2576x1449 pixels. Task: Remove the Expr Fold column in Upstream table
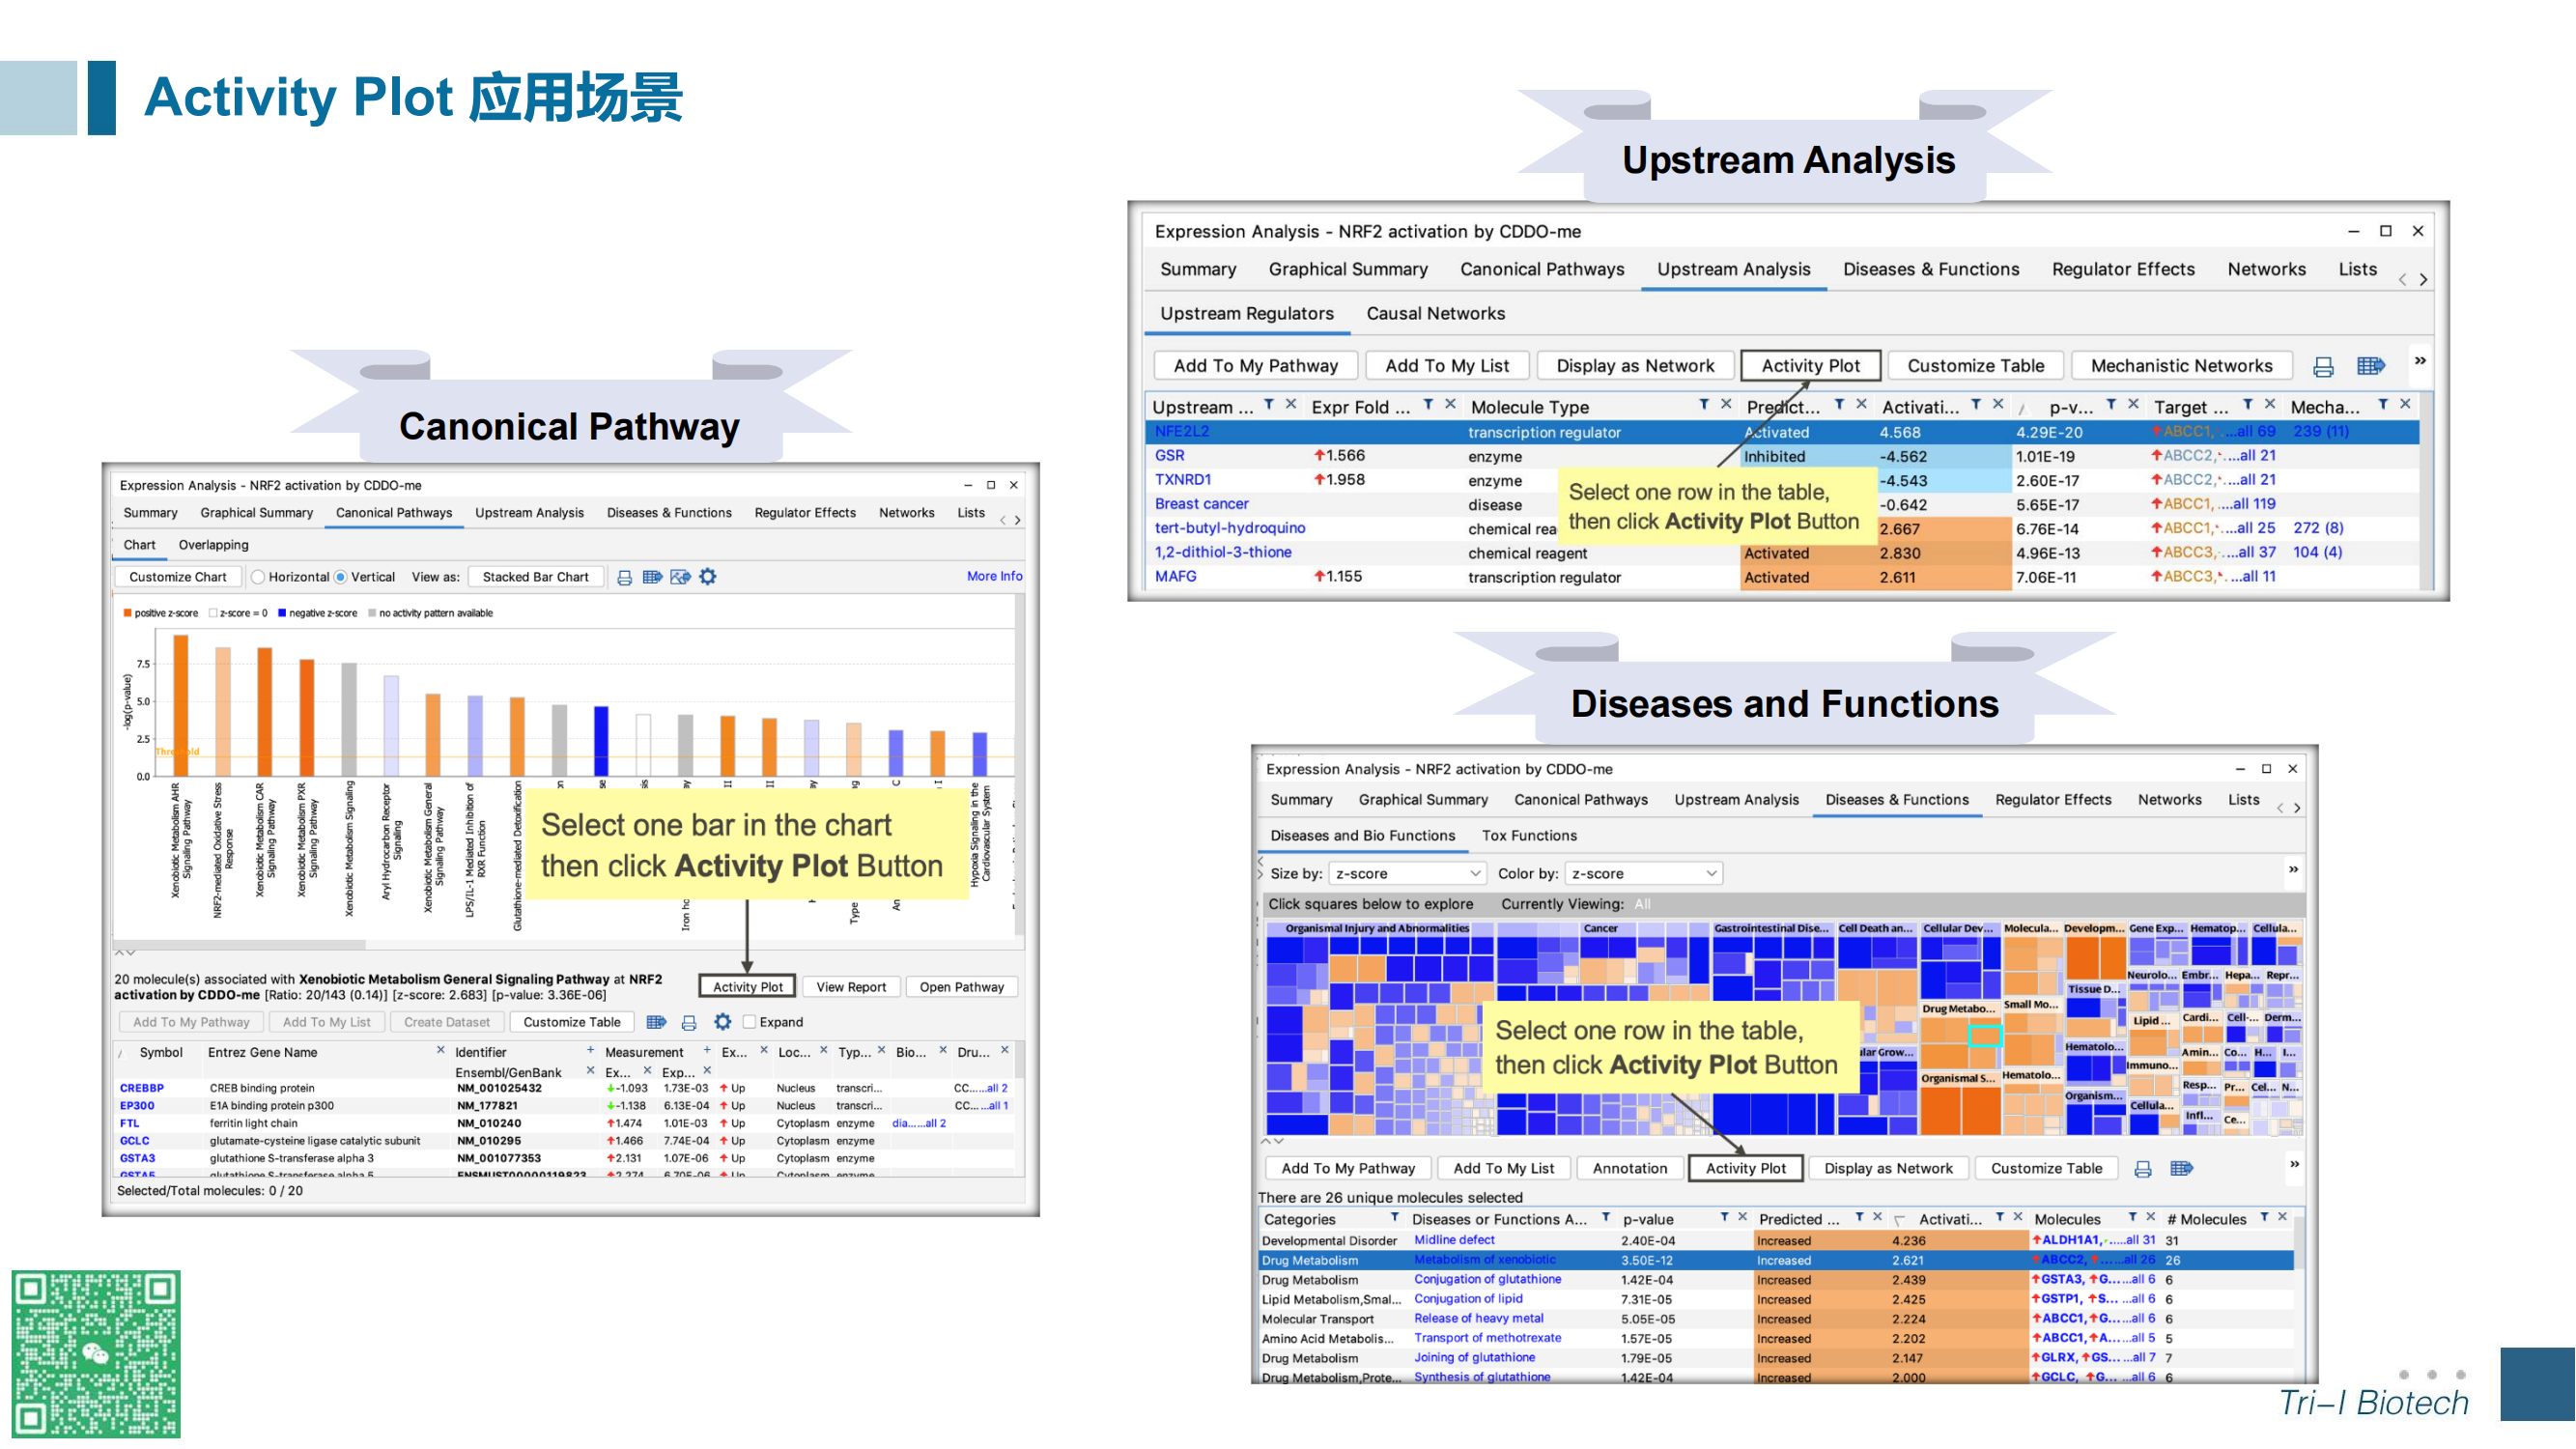(1450, 405)
